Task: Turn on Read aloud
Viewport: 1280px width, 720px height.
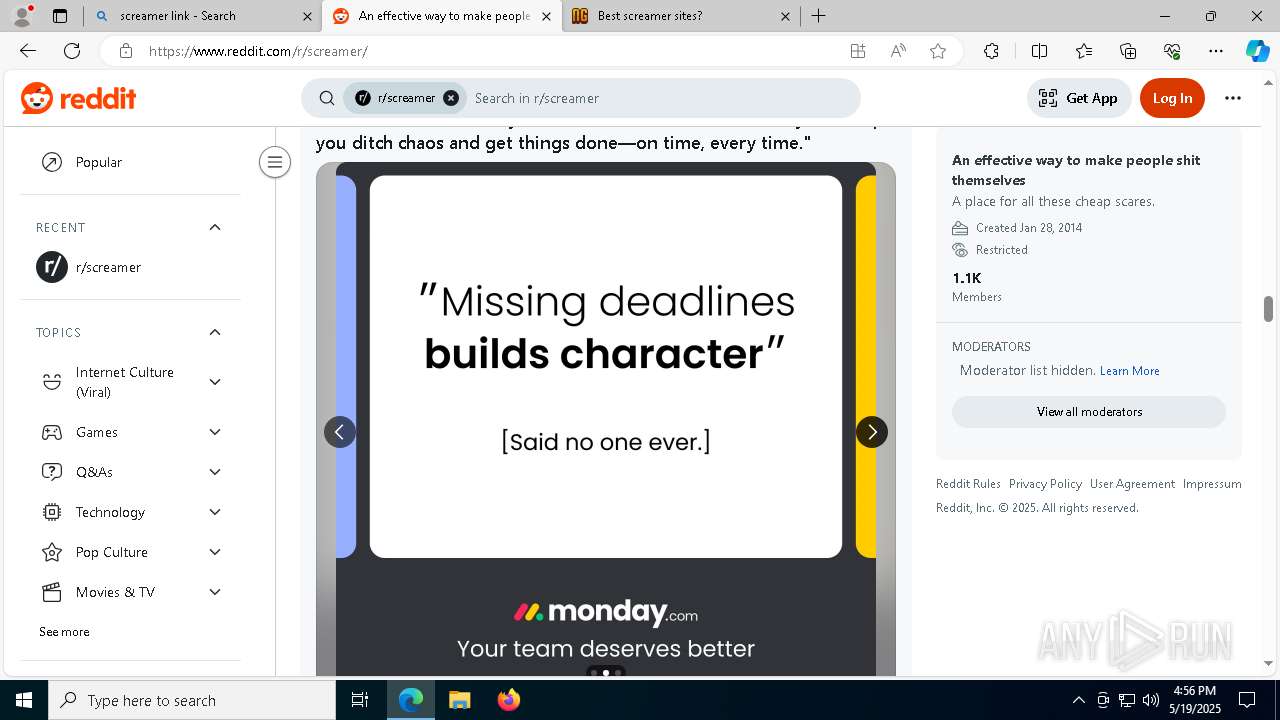Action: click(x=898, y=51)
